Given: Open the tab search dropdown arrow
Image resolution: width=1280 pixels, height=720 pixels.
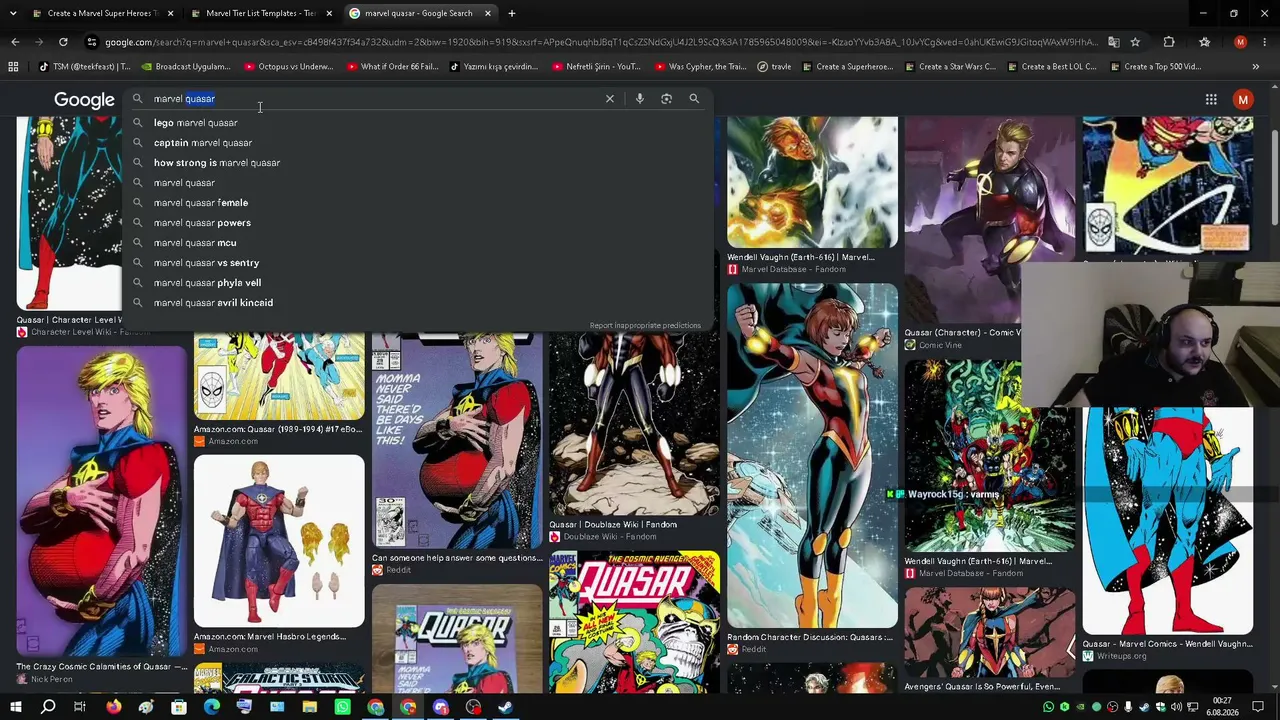Looking at the screenshot, I should click(13, 13).
